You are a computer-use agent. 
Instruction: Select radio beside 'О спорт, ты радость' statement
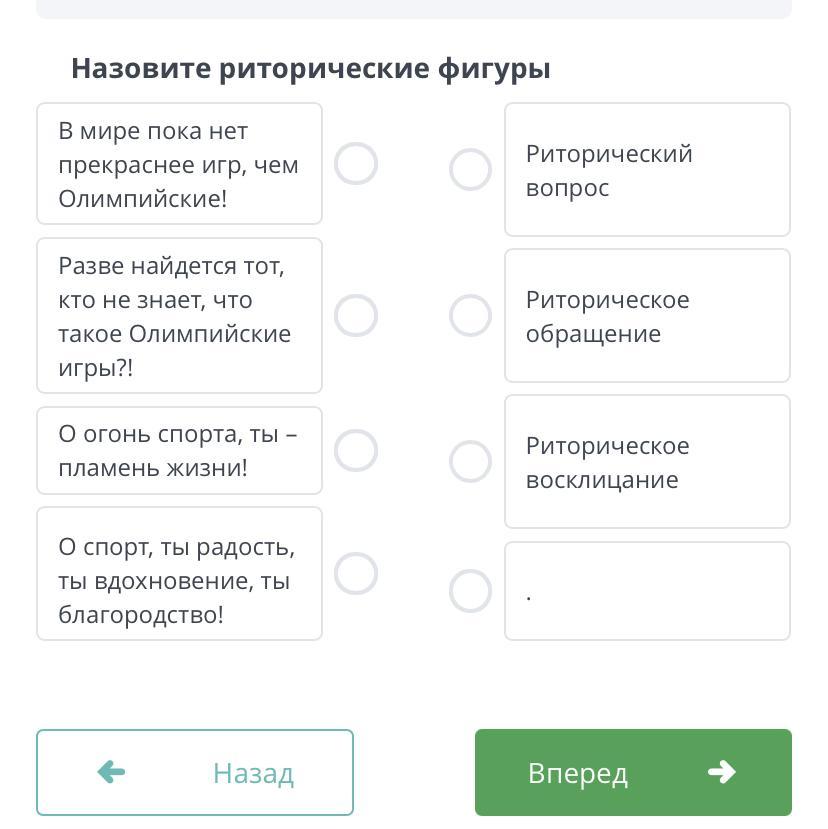tap(356, 574)
